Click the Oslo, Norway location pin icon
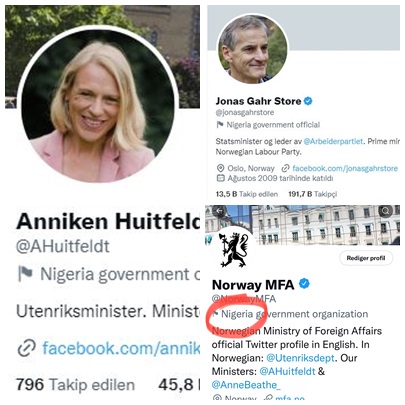 click(220, 168)
